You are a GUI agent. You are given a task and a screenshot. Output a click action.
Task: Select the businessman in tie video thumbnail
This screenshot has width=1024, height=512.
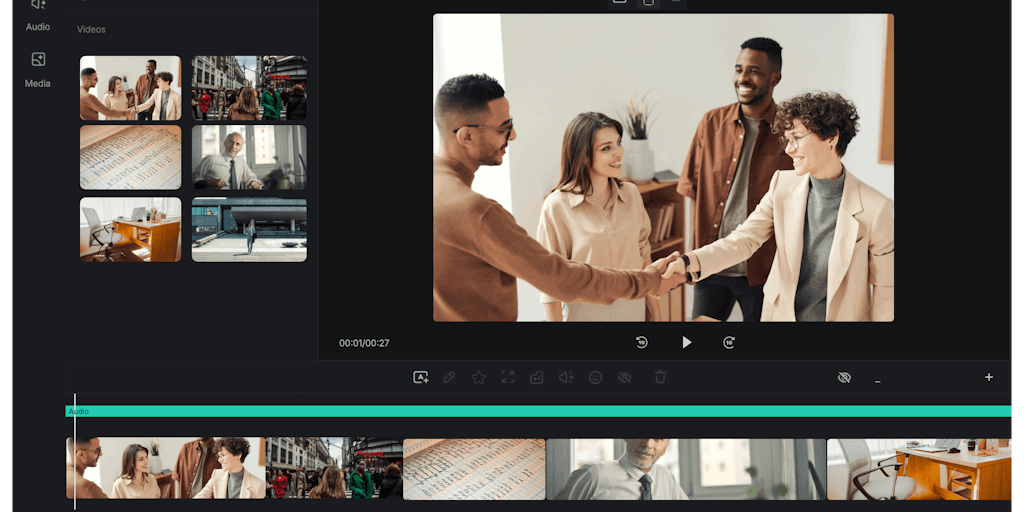click(x=249, y=157)
